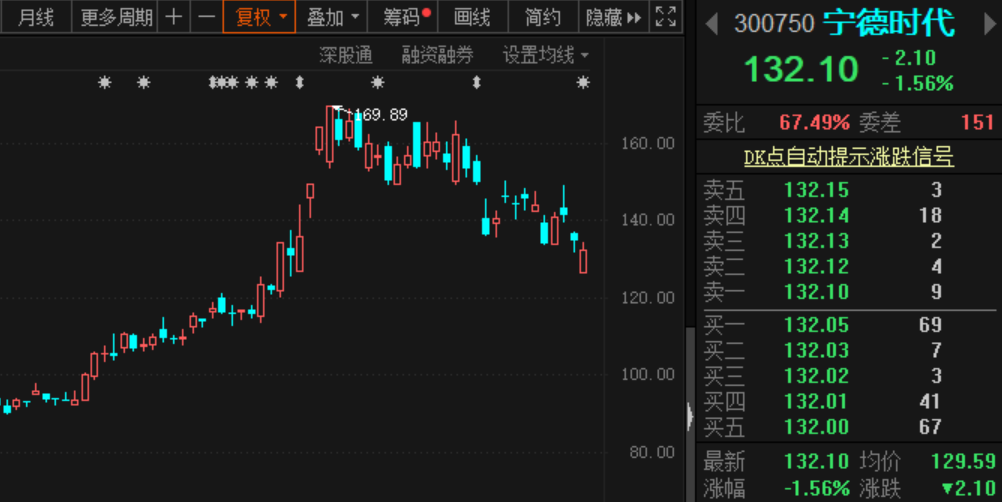The width and height of the screenshot is (1002, 502).
Task: Click the right-panel collapse arrow handle
Action: click(689, 416)
